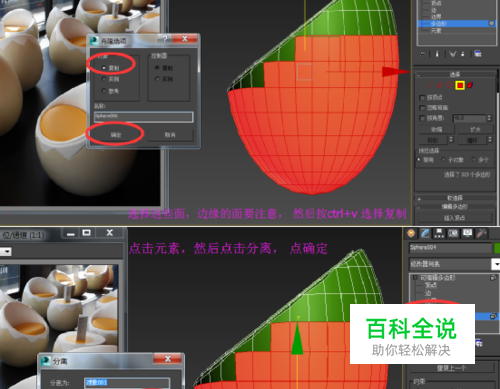
Task: Select 顶点 level in lower modifier stack
Action: pos(430,285)
